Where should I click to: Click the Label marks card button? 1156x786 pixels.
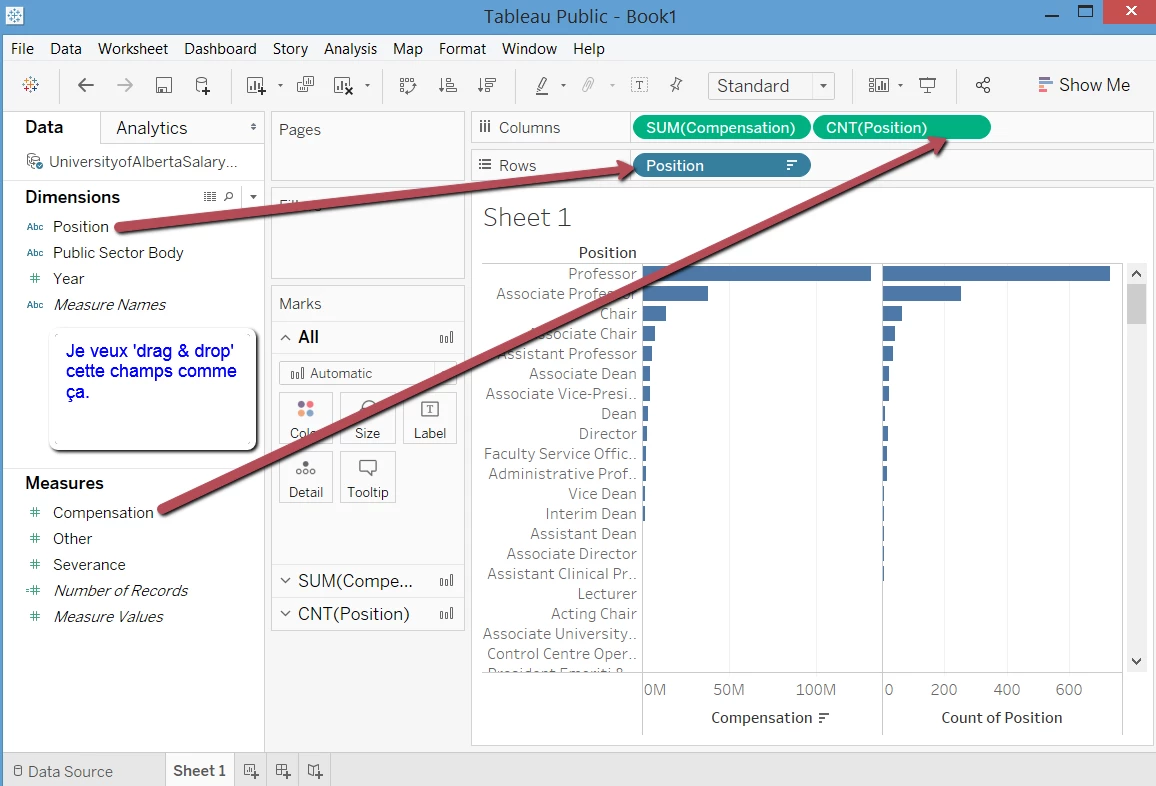(x=429, y=418)
